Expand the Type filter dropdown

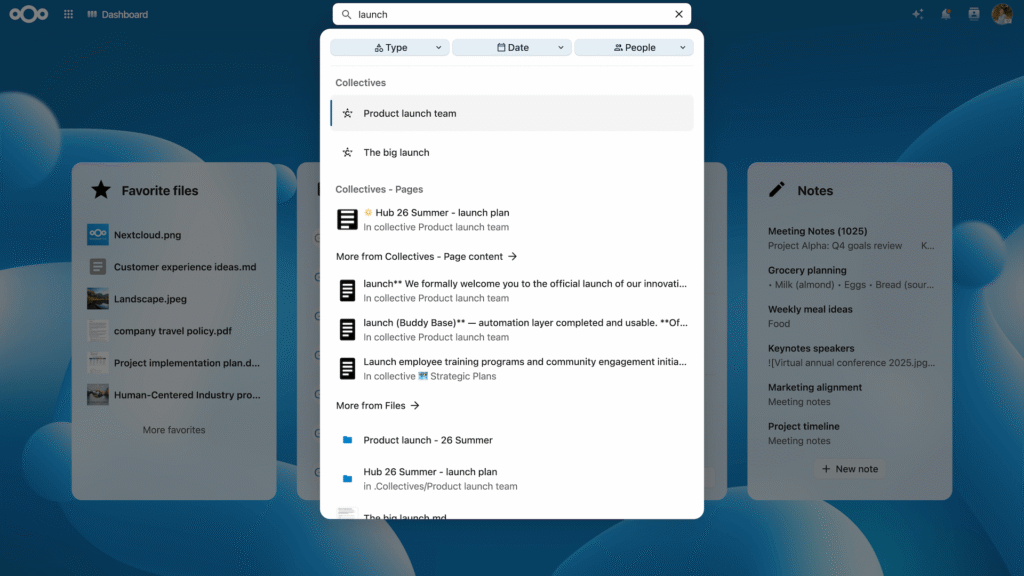390,48
